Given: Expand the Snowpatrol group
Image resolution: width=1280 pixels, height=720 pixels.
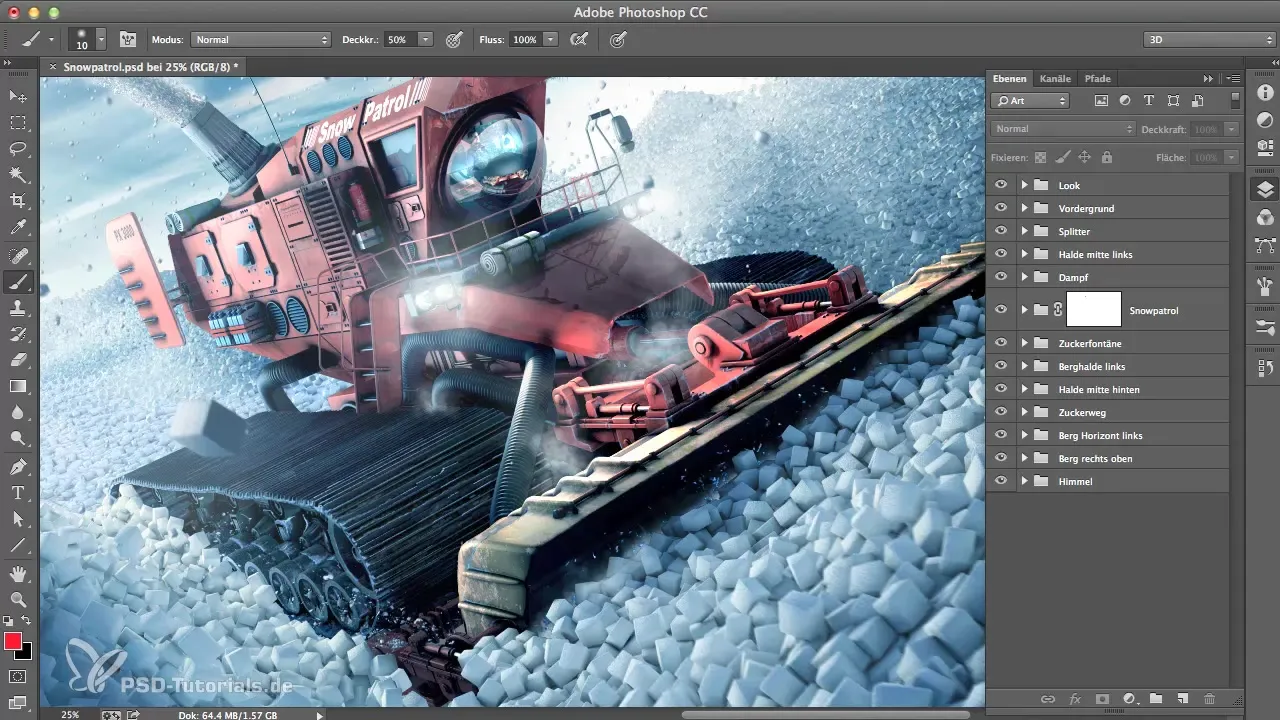Looking at the screenshot, I should tap(1024, 310).
